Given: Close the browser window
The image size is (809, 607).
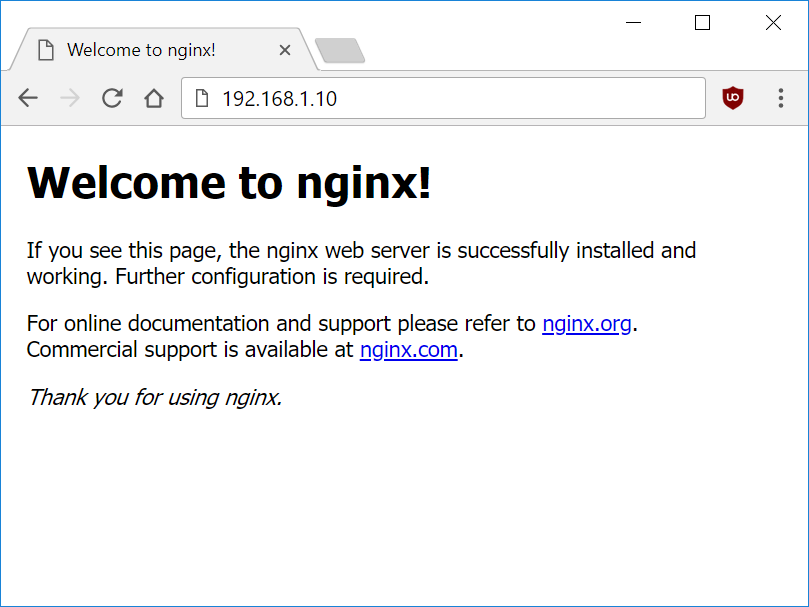Looking at the screenshot, I should point(773,23).
